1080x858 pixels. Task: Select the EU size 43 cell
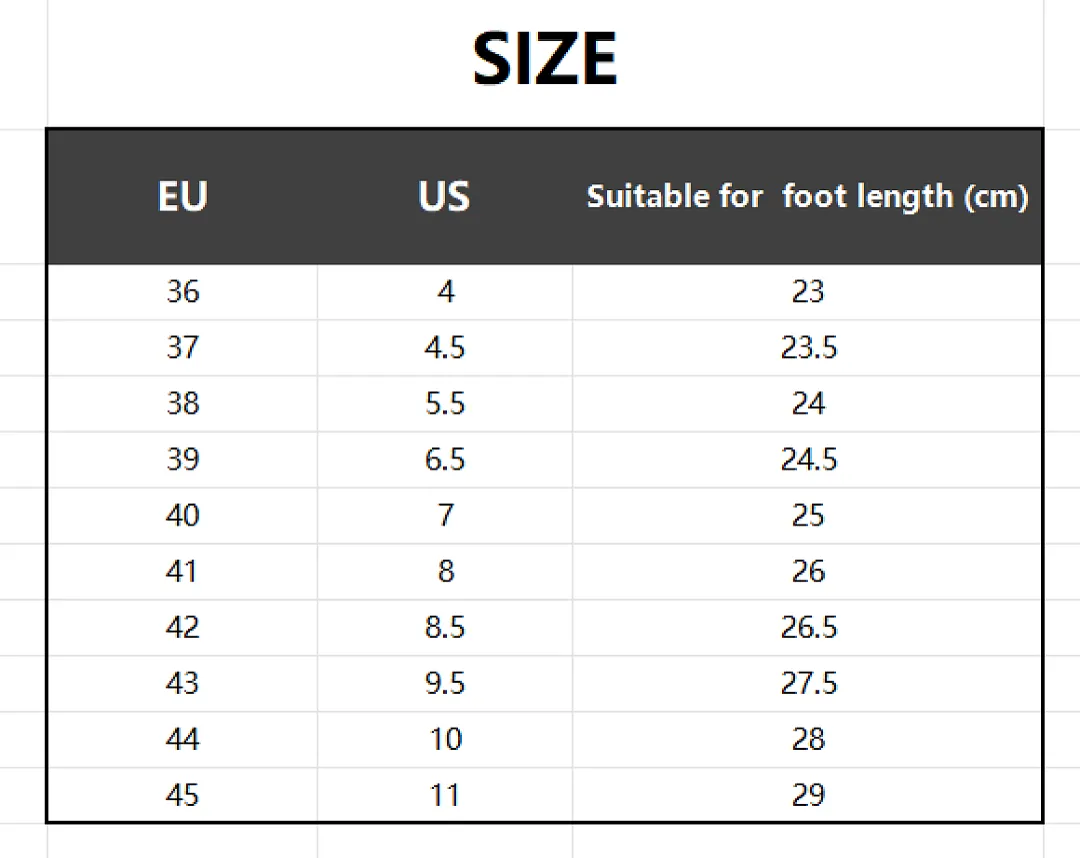(183, 684)
